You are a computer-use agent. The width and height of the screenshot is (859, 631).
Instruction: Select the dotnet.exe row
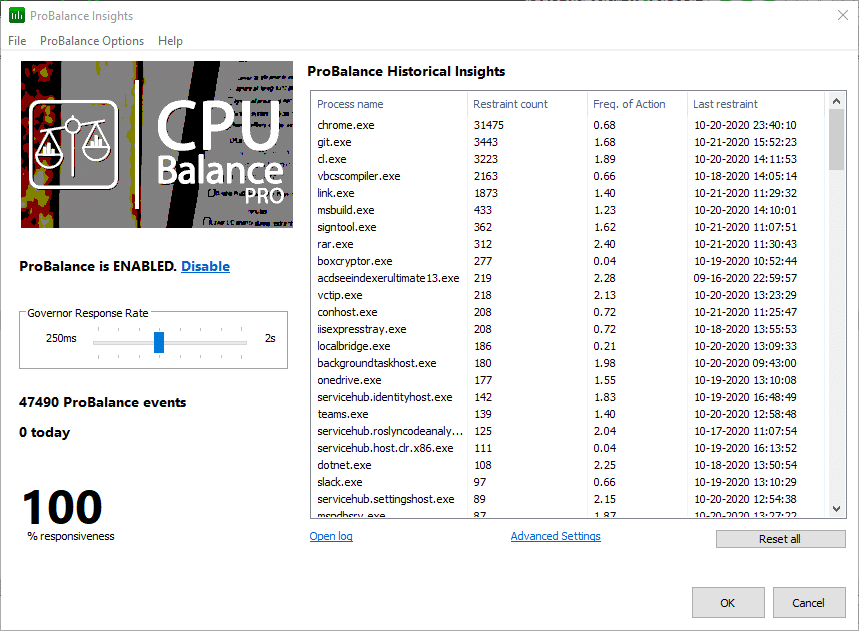[570, 464]
